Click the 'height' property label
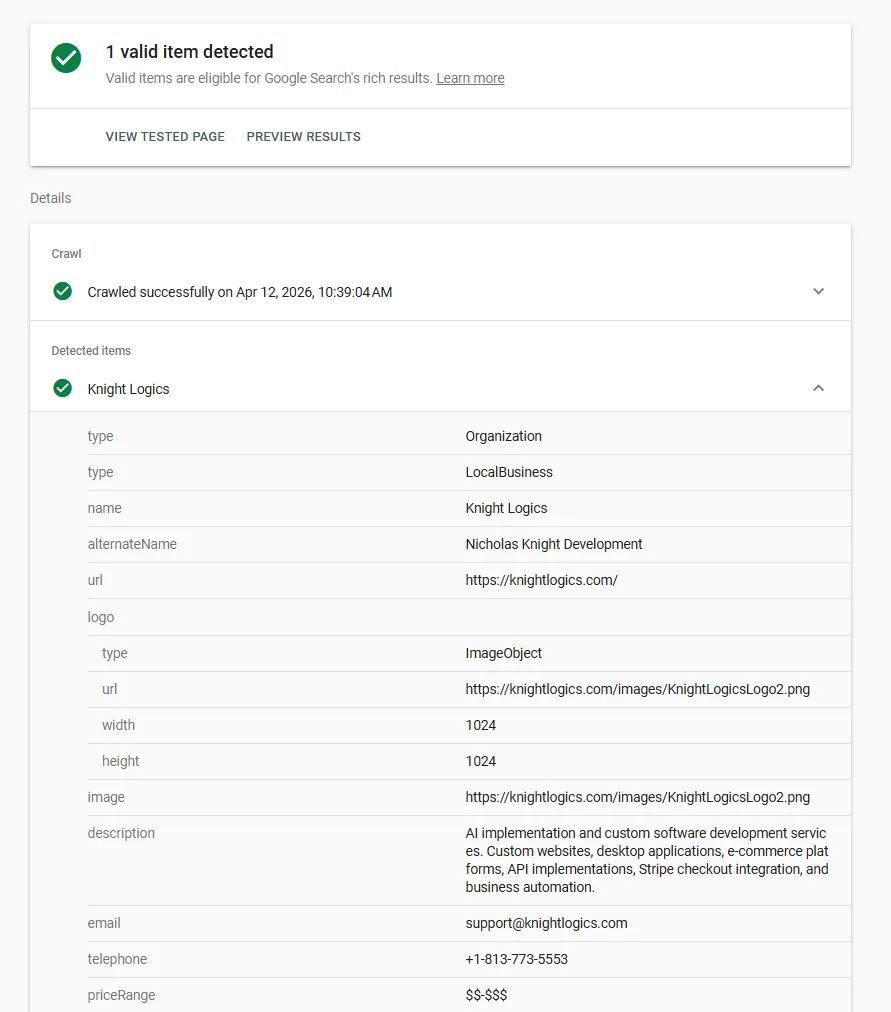Screen dimensions: 891x1012 [121, 762]
